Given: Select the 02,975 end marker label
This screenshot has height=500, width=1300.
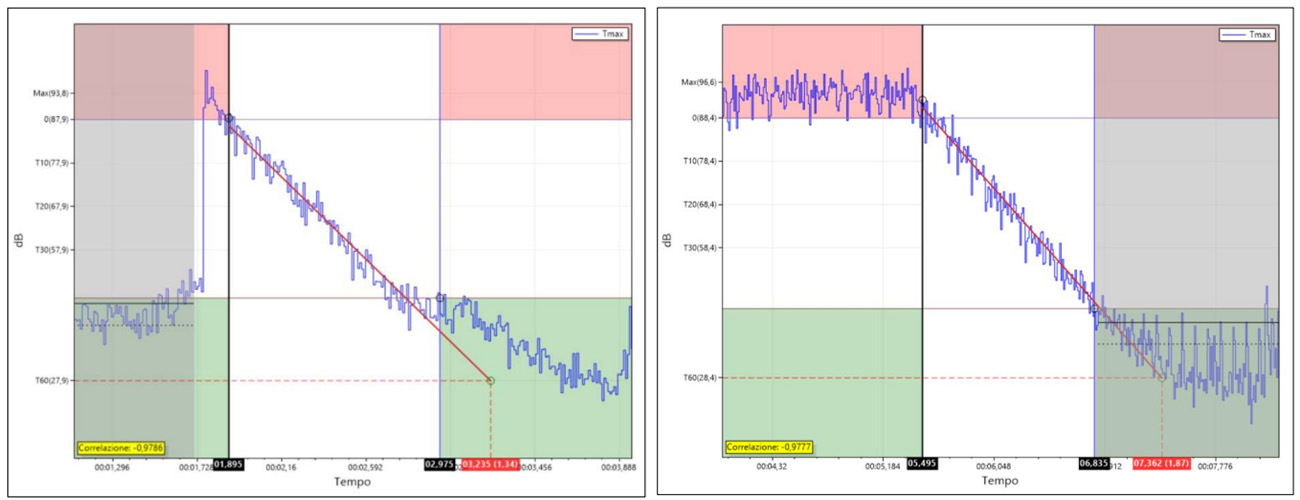Looking at the screenshot, I should 440,465.
